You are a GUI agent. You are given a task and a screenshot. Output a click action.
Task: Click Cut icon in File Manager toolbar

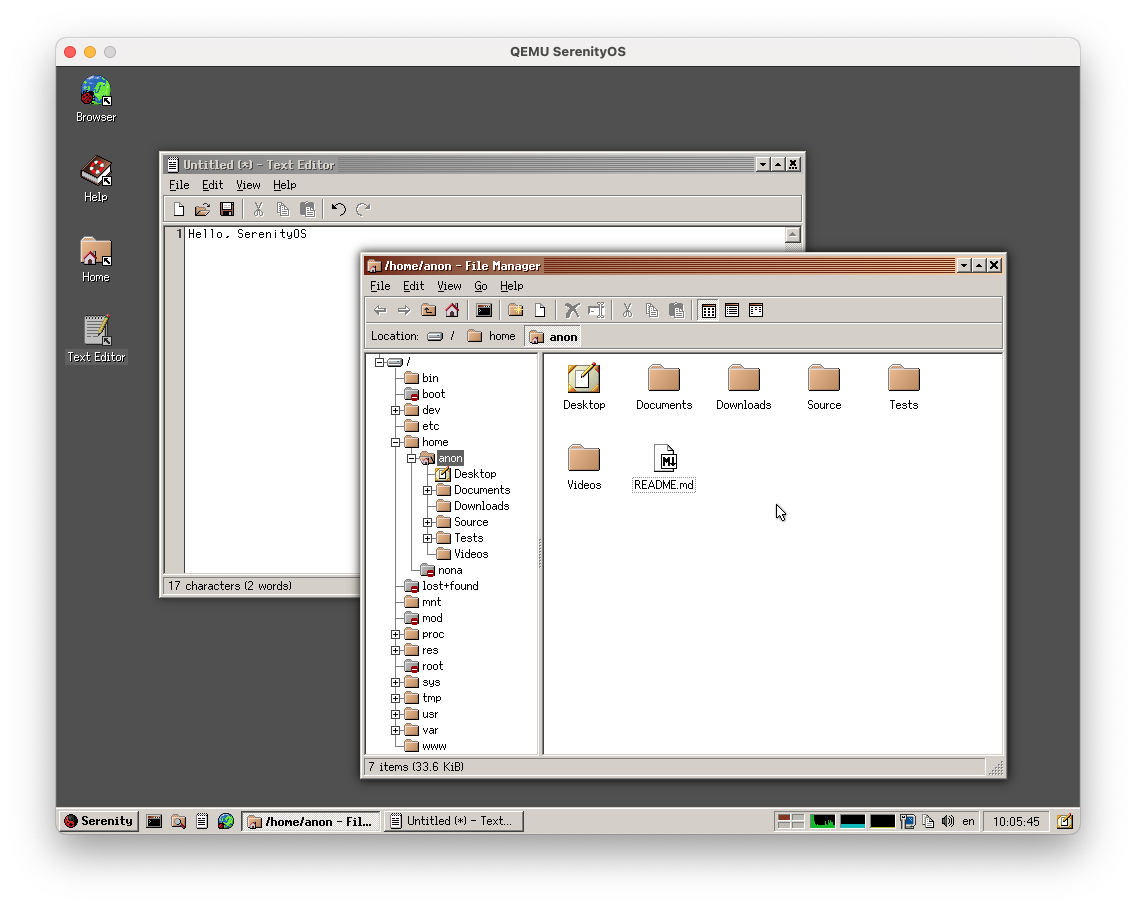click(627, 311)
